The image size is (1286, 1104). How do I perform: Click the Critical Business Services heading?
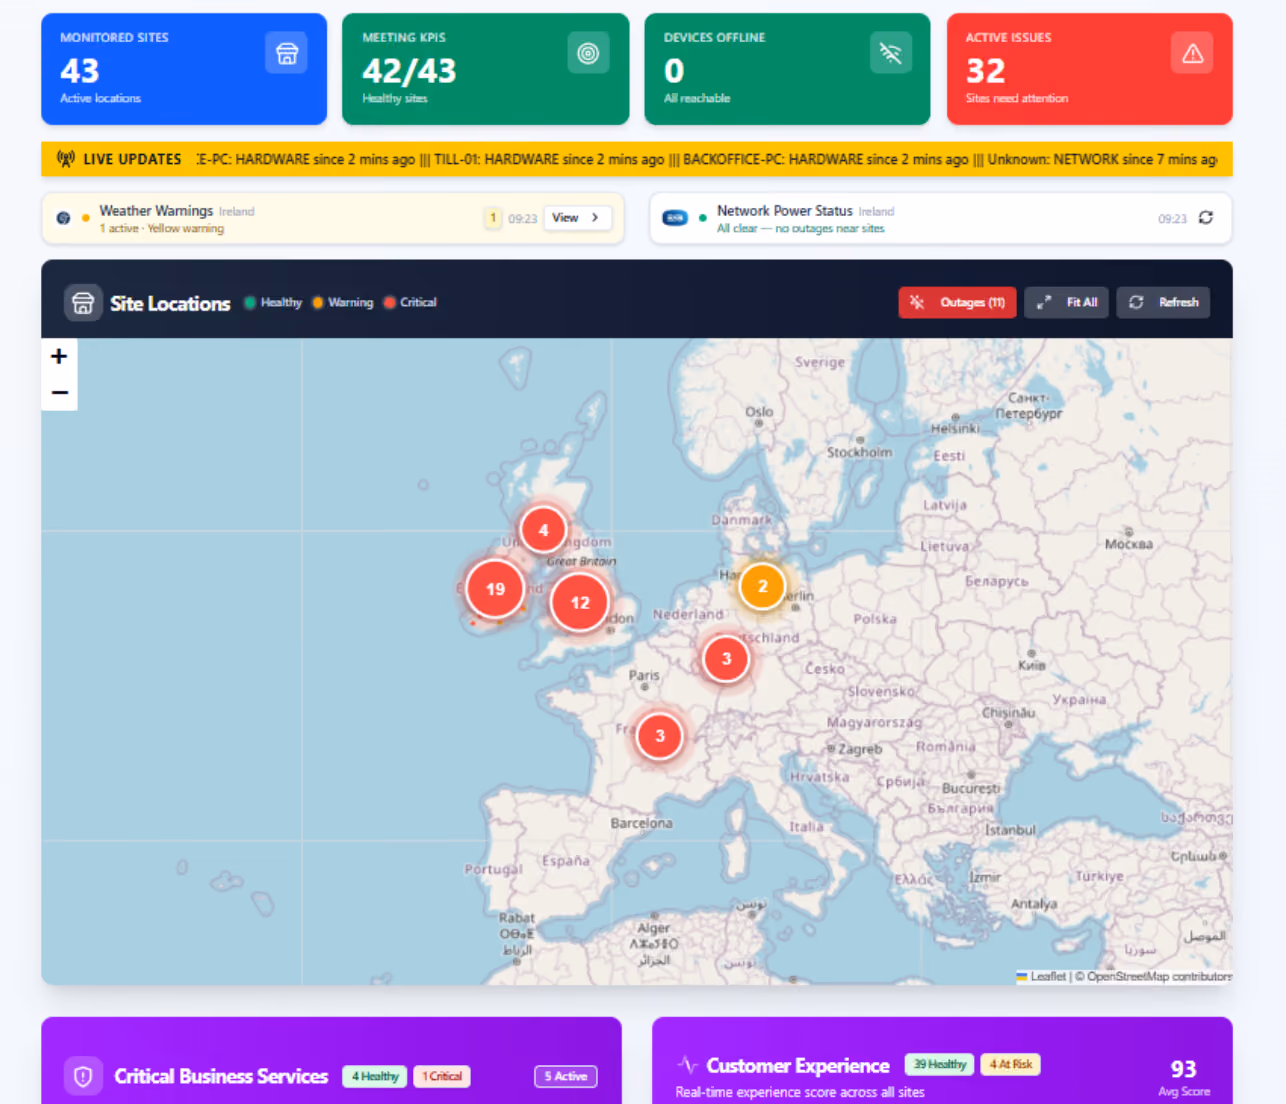point(221,1076)
